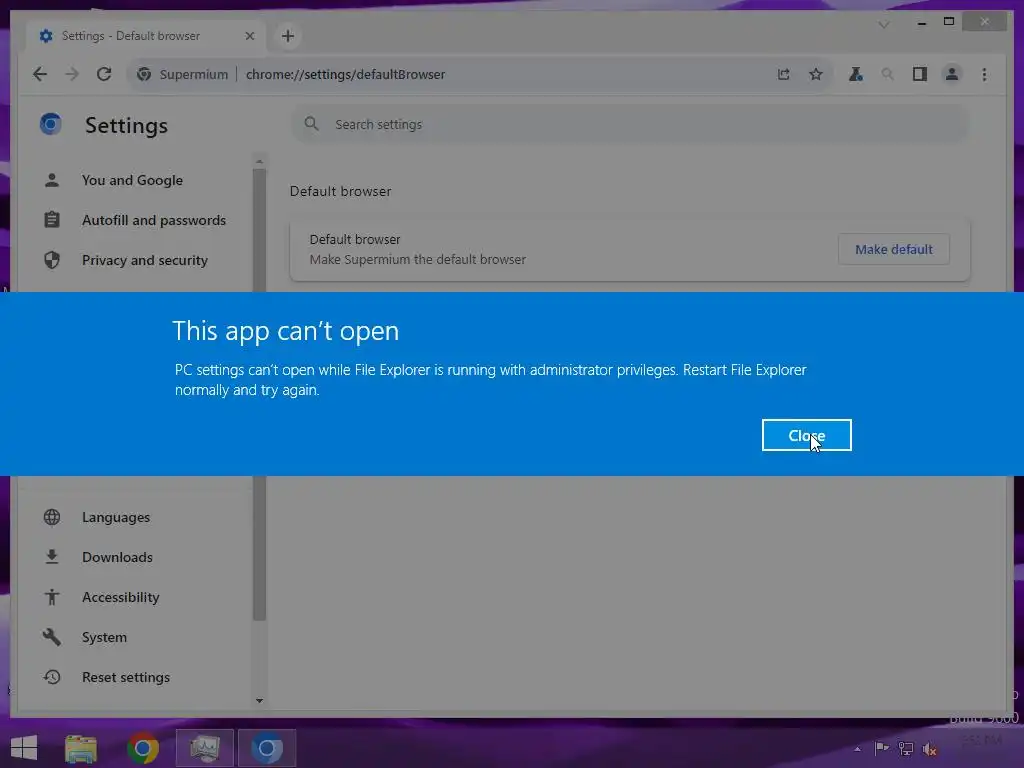The image size is (1024, 768).
Task: Click the Action Center flag tray icon
Action: 881,748
